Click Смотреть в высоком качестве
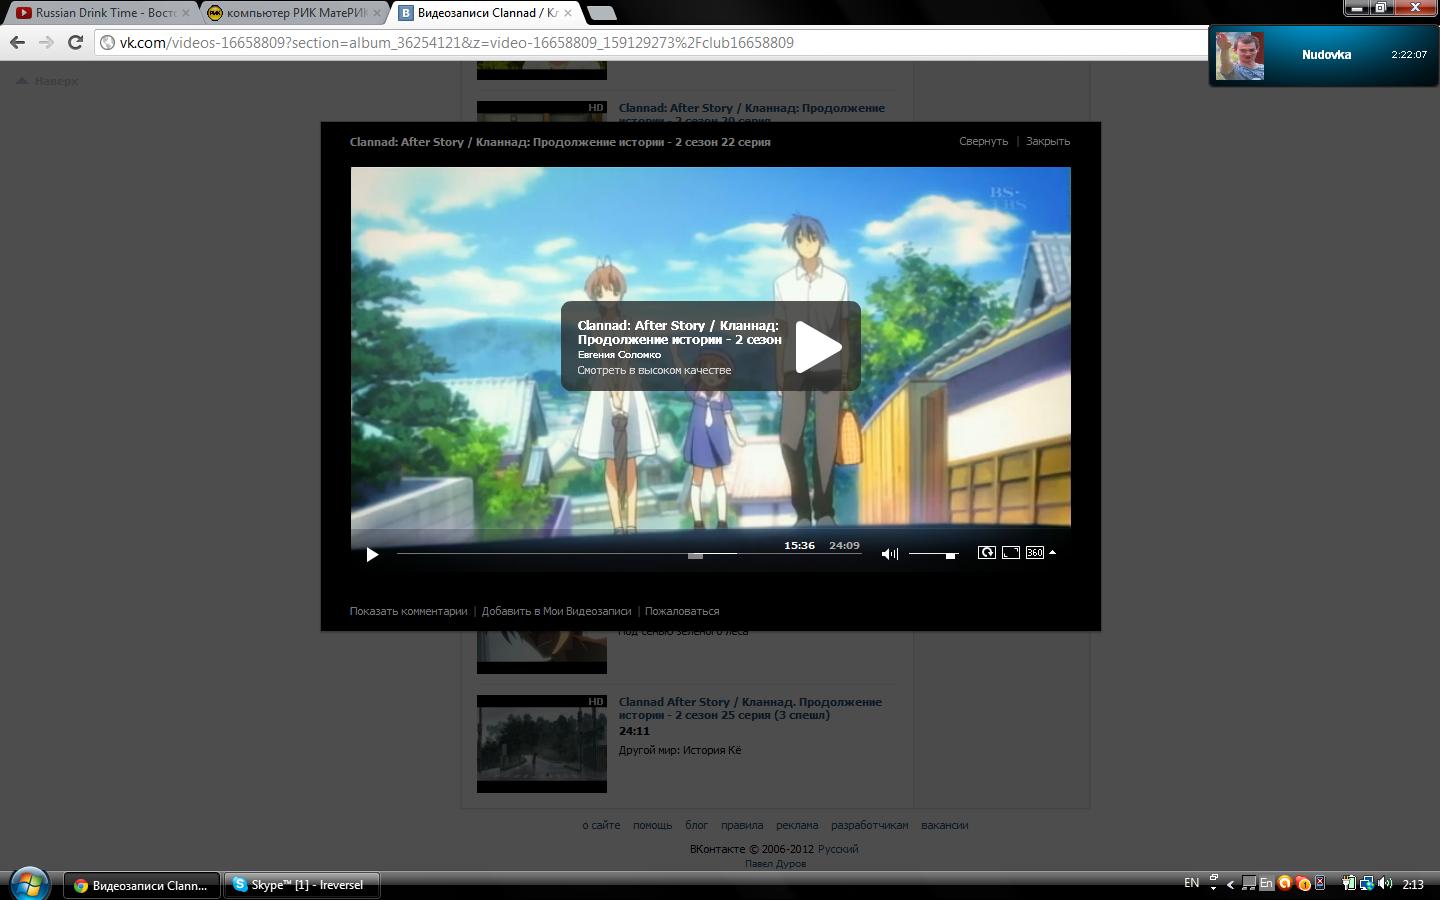Image resolution: width=1440 pixels, height=900 pixels. 654,370
